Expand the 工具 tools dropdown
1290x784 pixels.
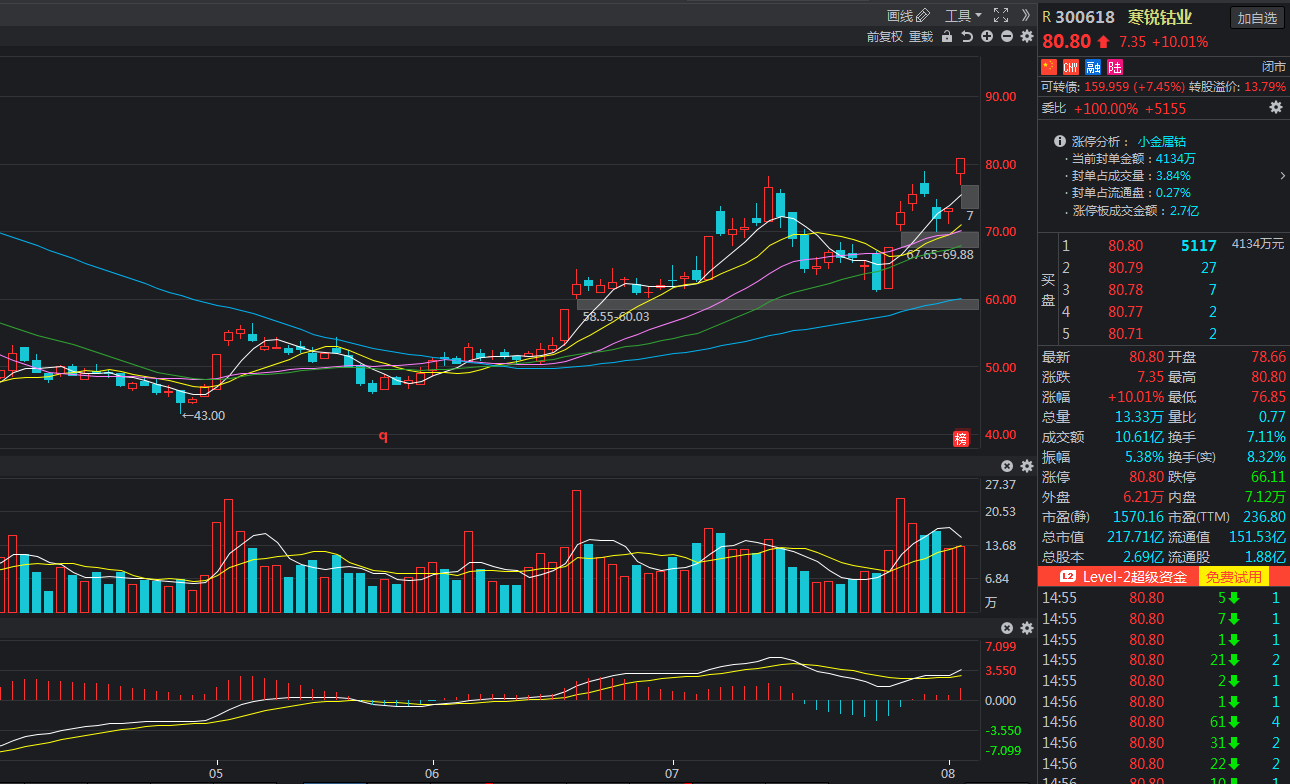point(963,15)
